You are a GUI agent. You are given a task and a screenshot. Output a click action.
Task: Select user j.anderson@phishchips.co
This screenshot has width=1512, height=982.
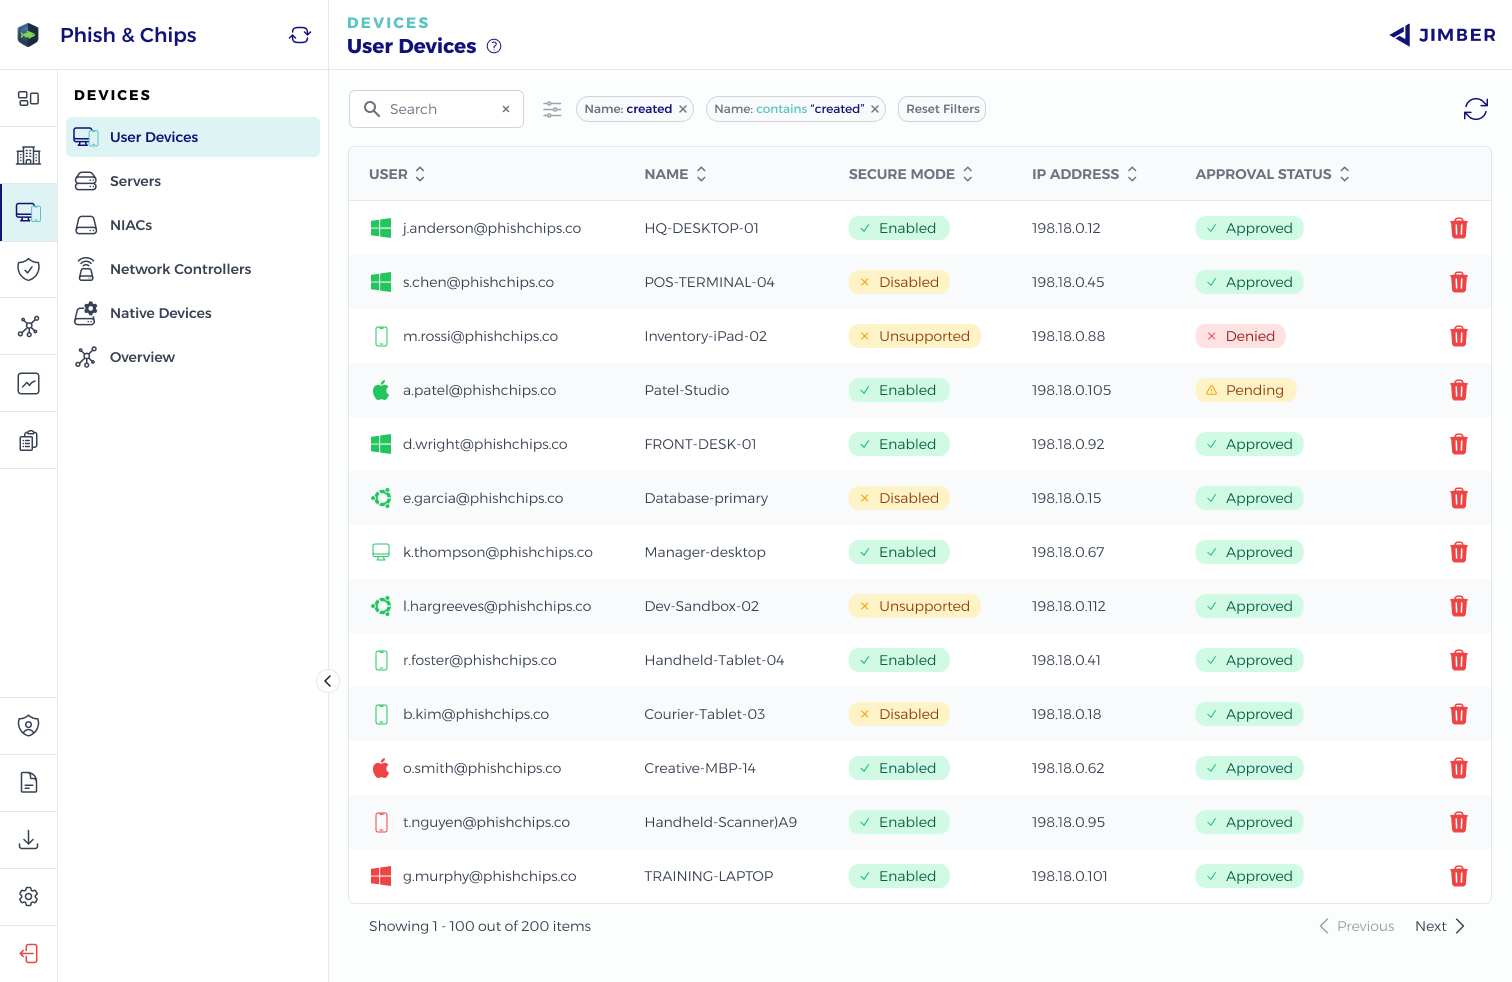[x=492, y=228]
